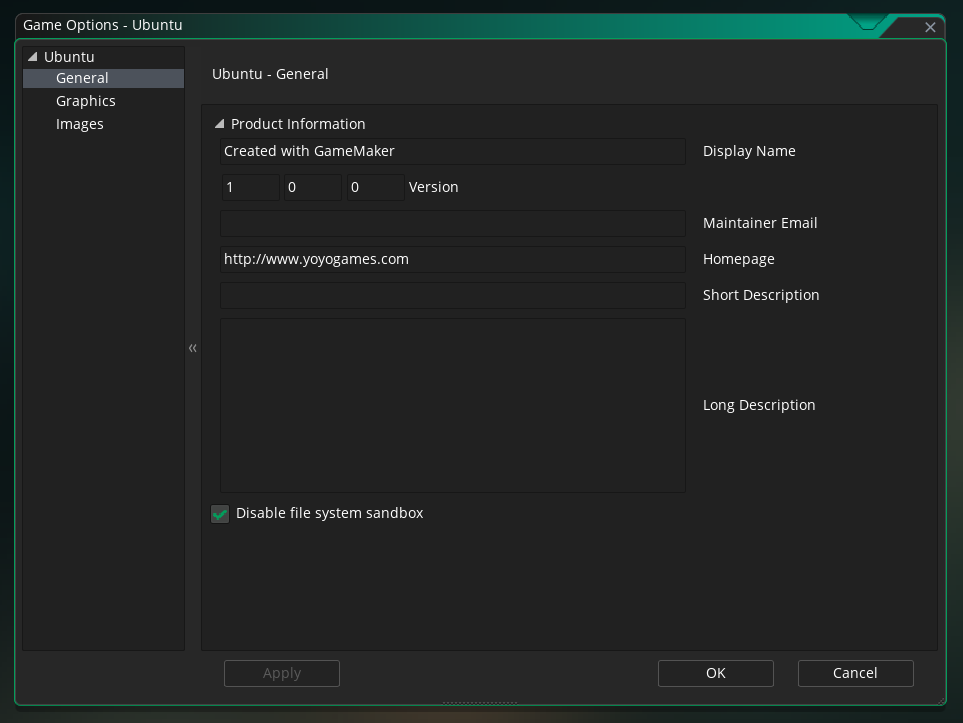Click the OK button
Viewport: 963px width, 723px height.
point(715,673)
